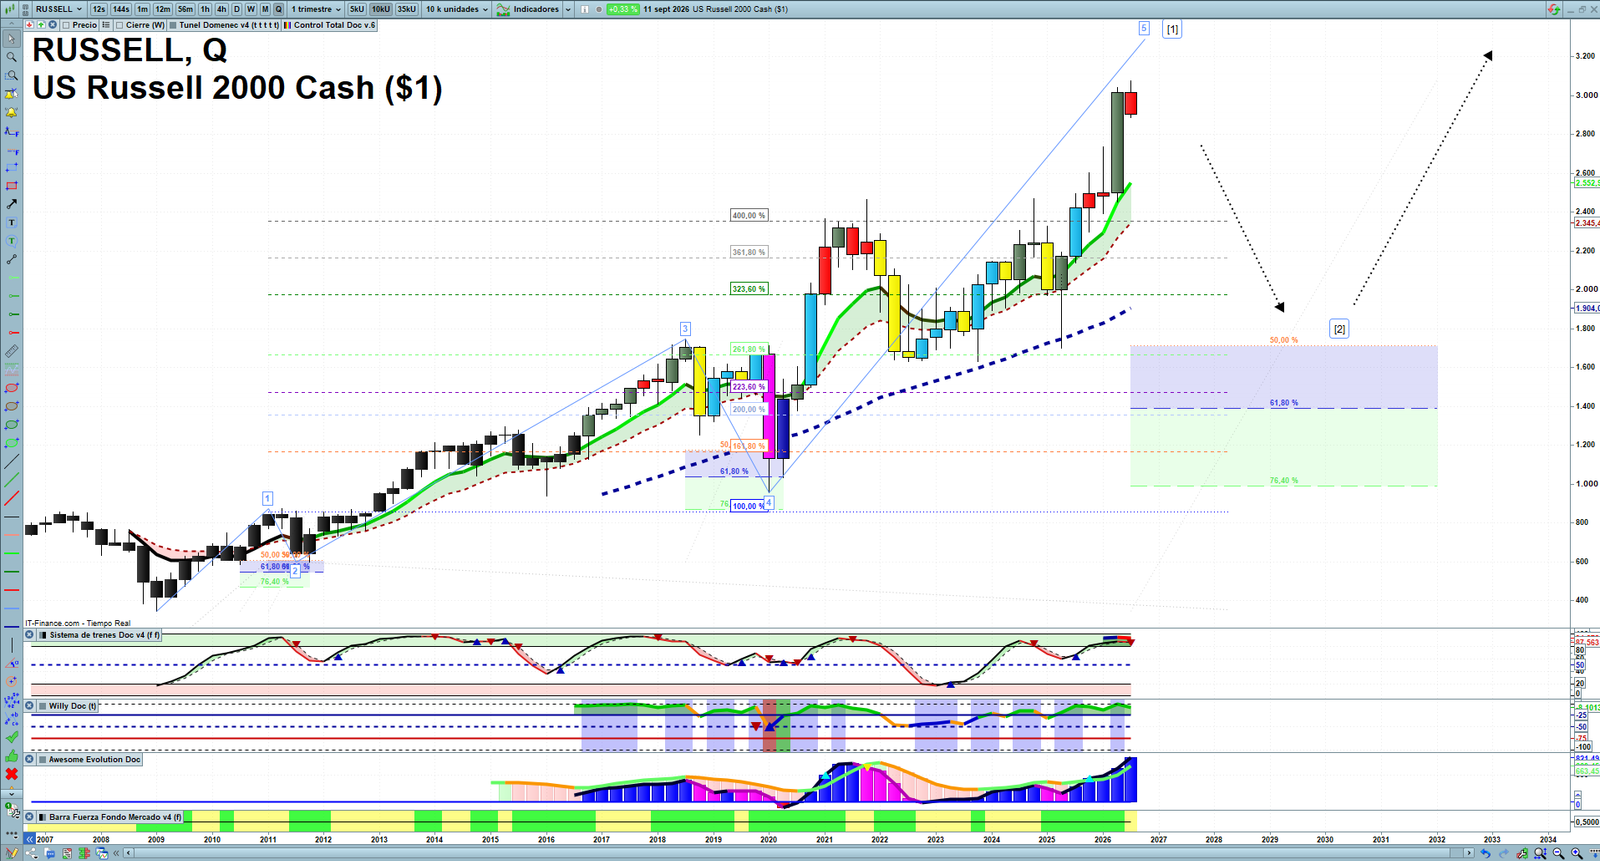The image size is (1600, 861).
Task: Click the pencil chart icon at bottom-left
Action: [12, 853]
